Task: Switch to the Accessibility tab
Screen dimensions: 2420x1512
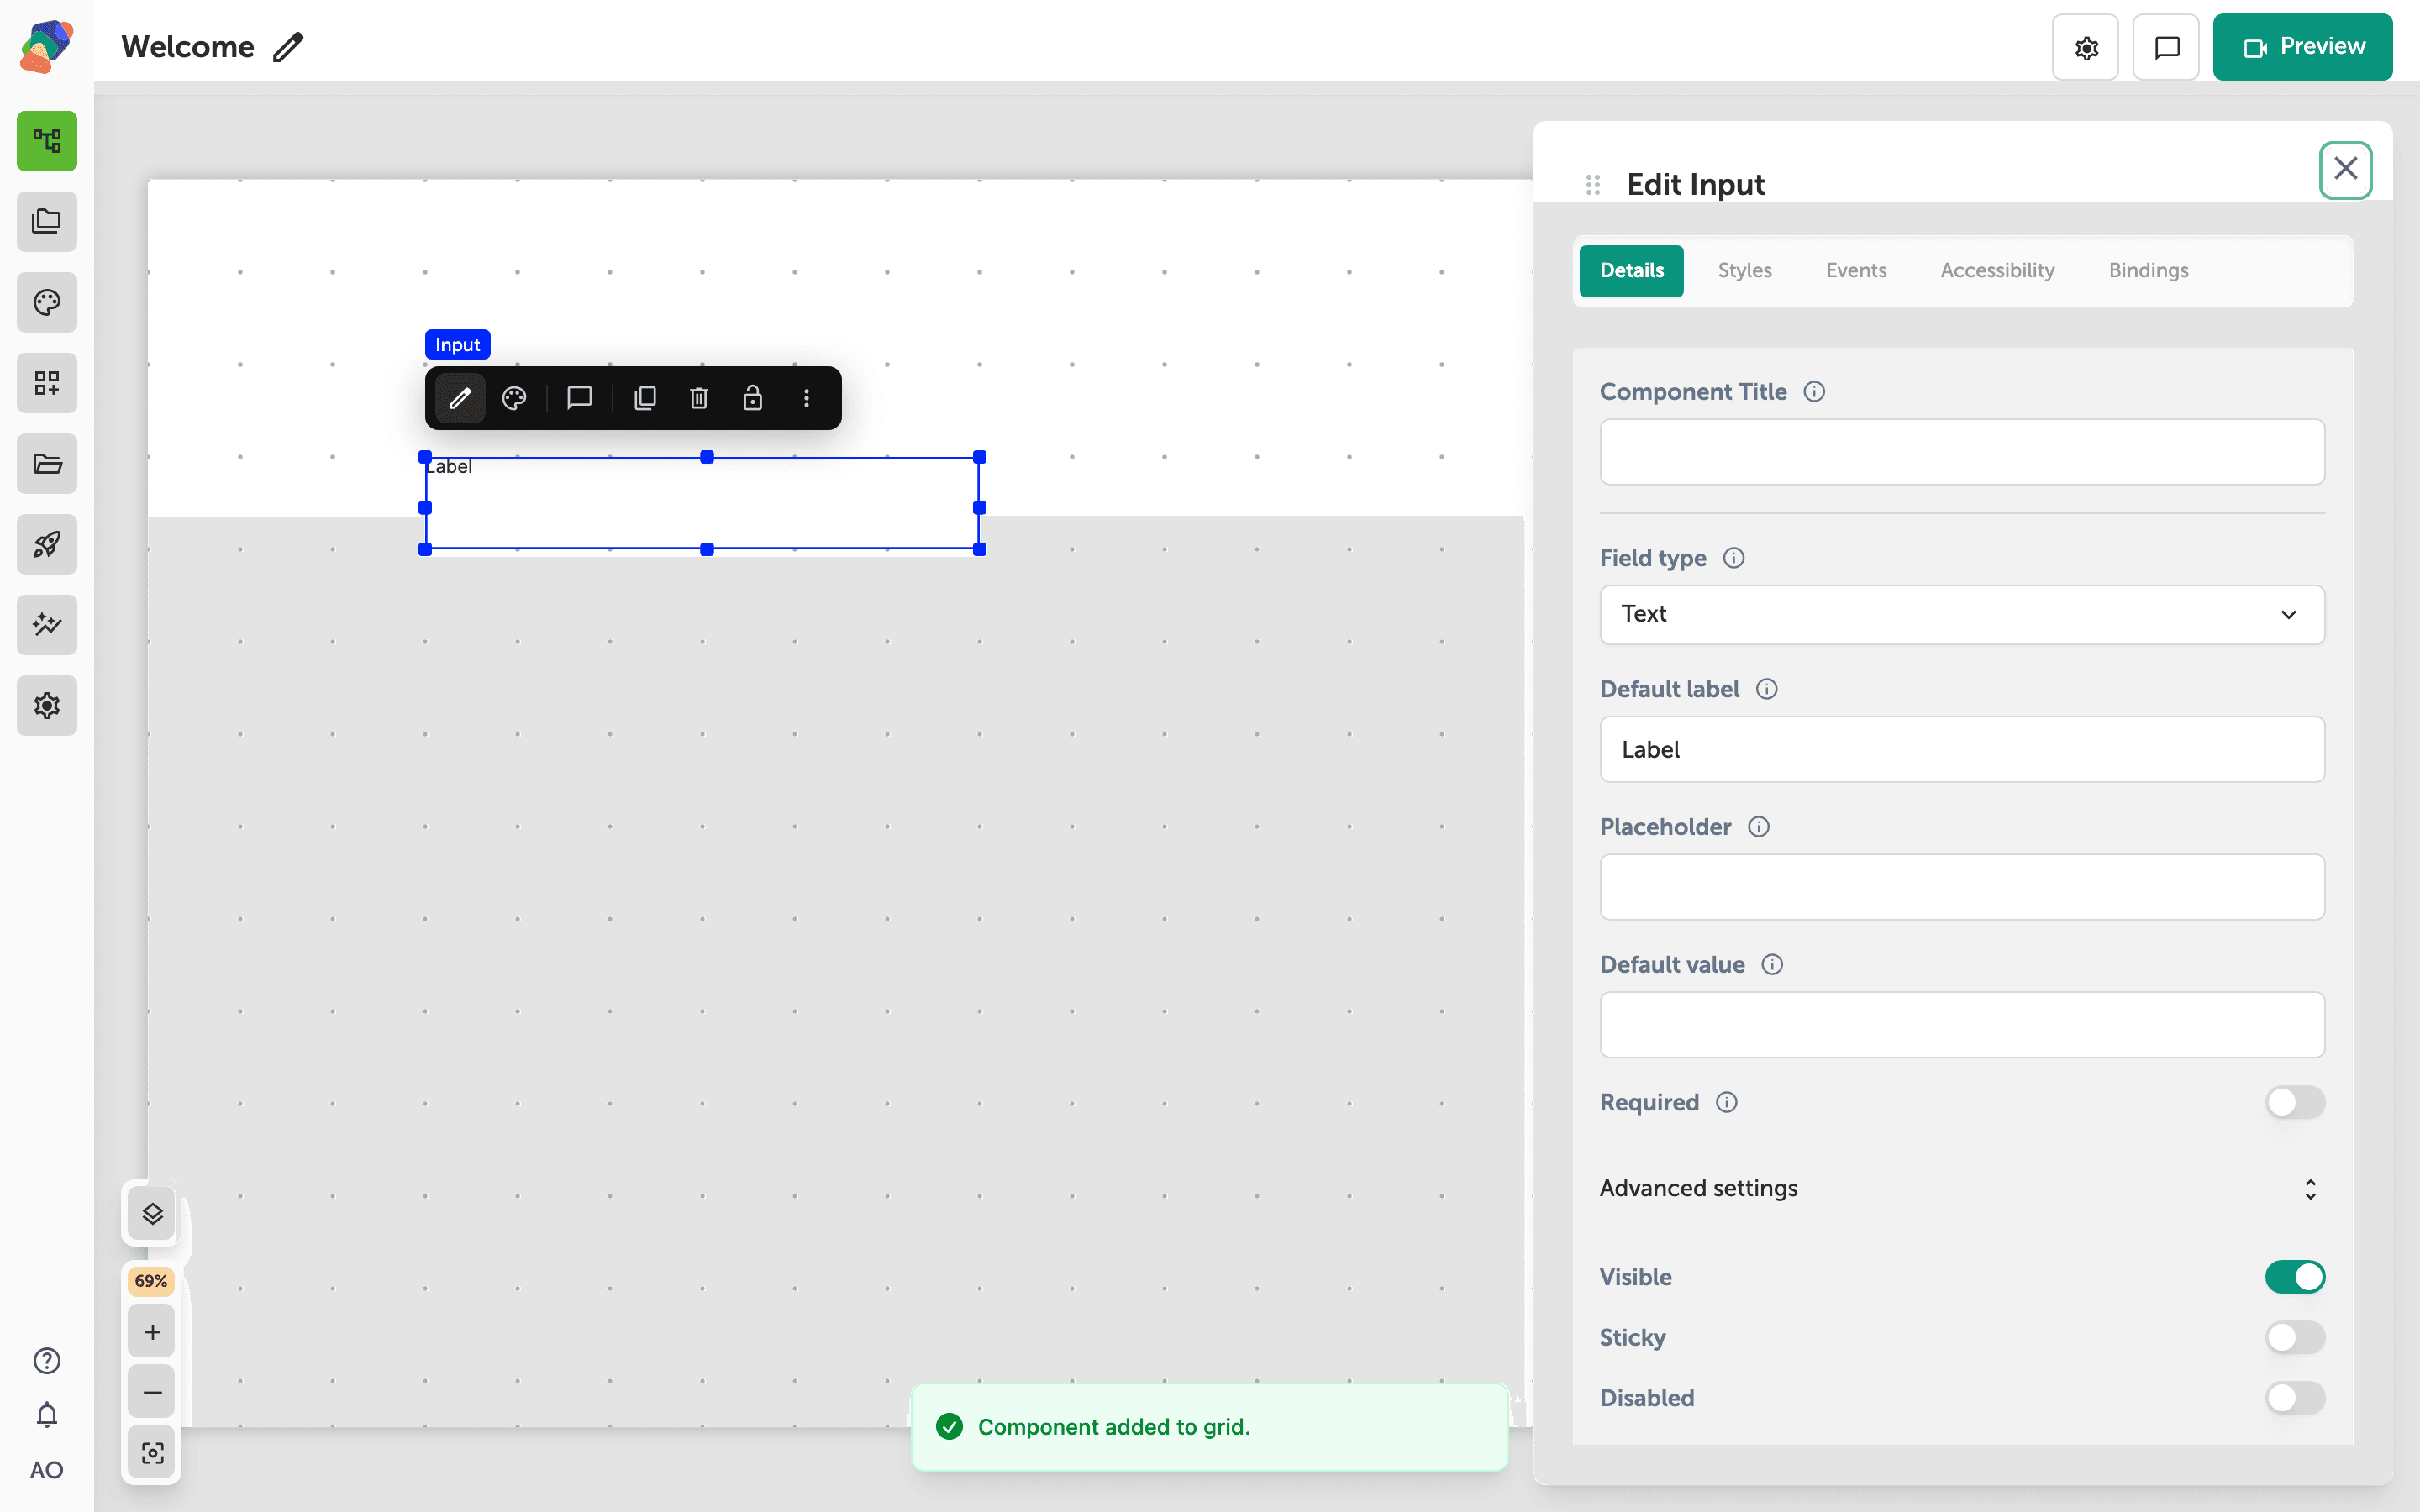Action: (x=1997, y=271)
